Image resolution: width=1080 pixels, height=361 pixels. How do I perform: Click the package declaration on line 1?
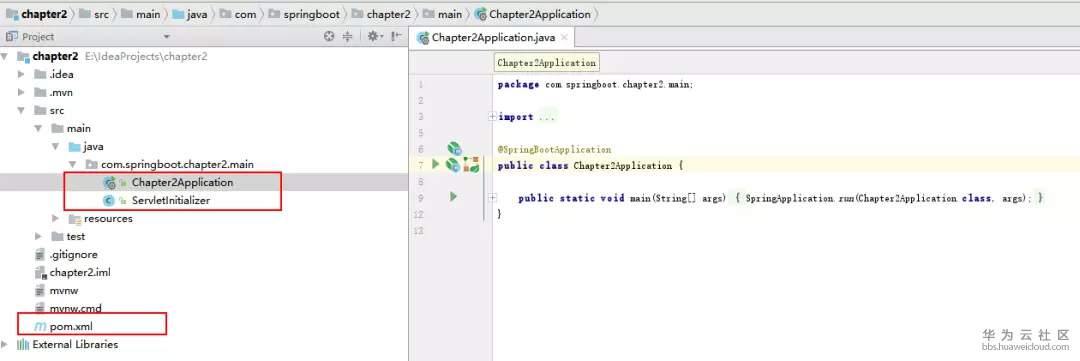pos(595,85)
